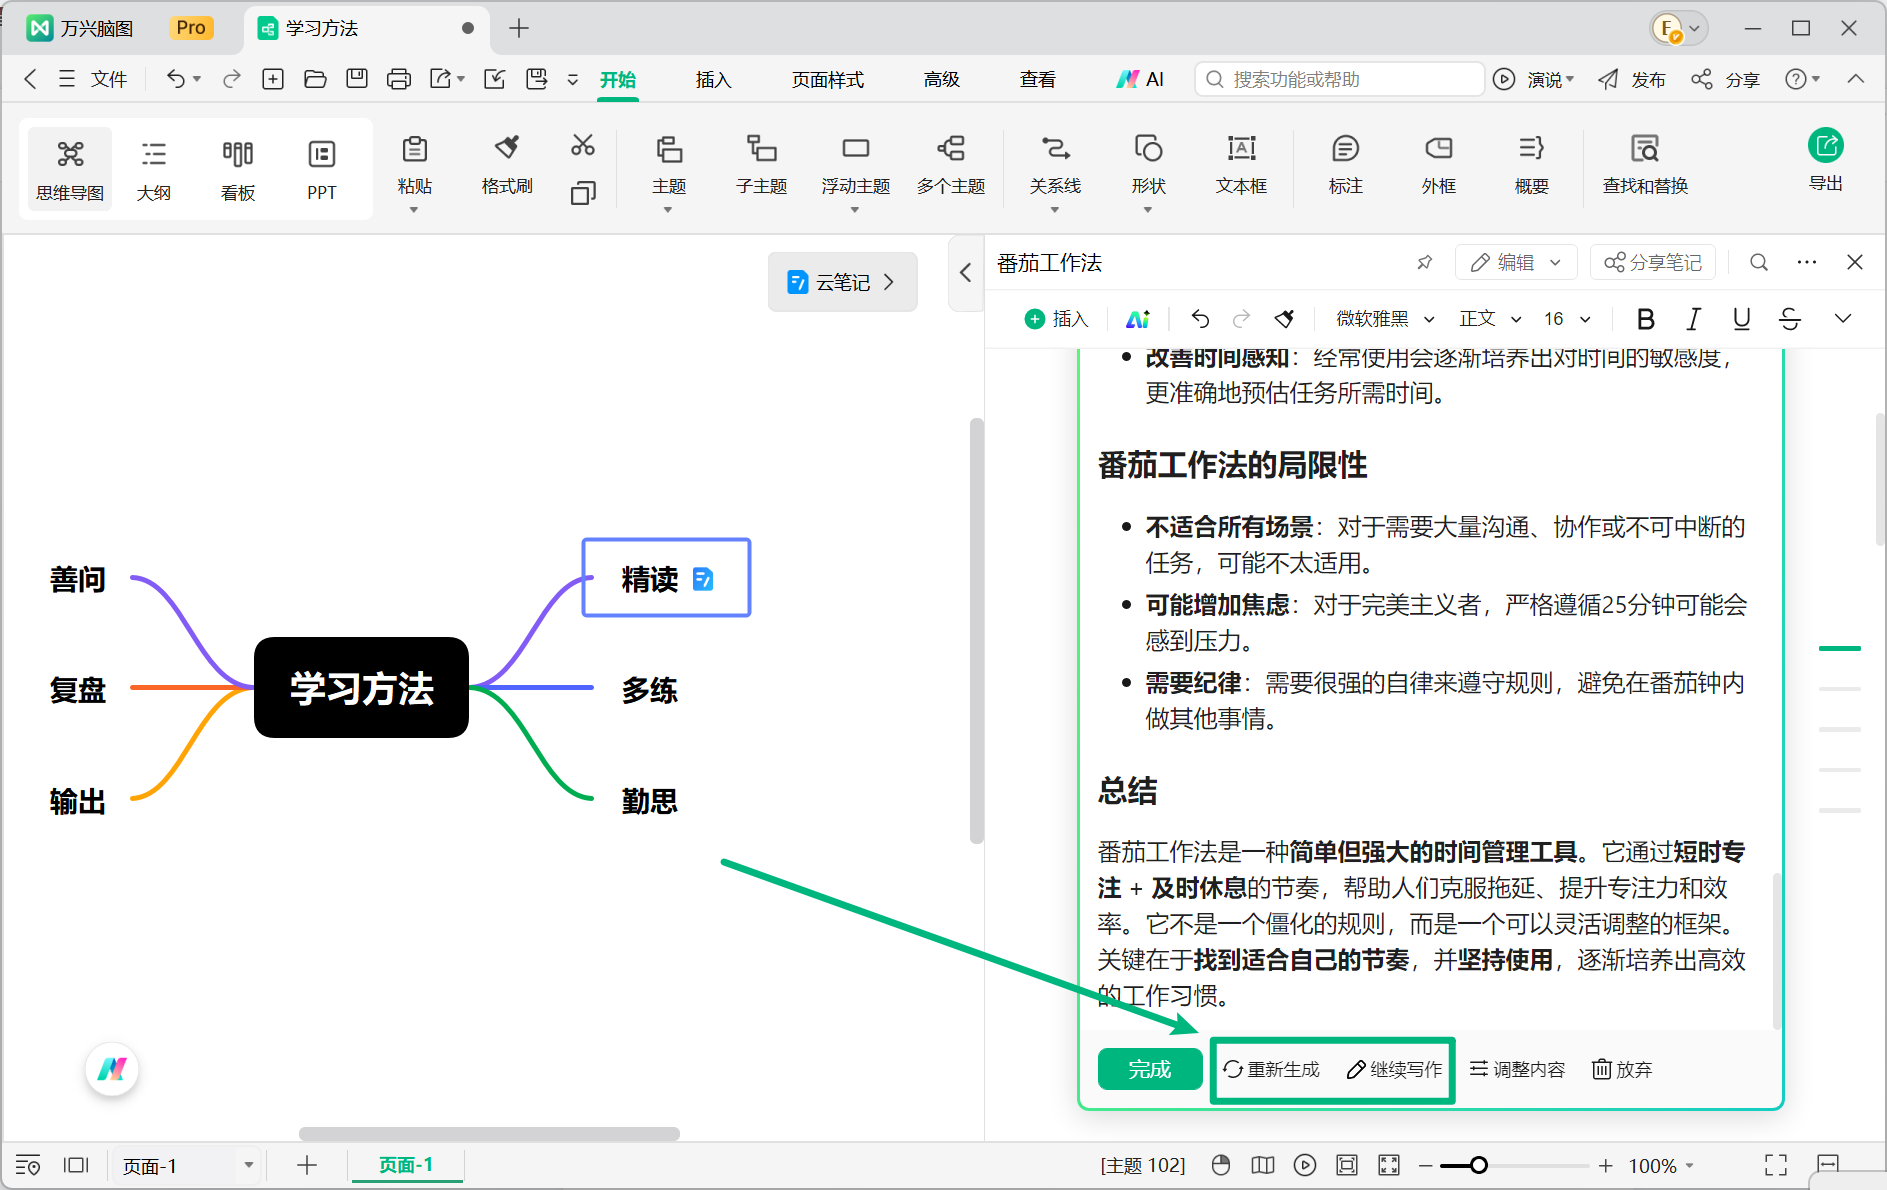
Task: Click the print icon in the quick toolbar
Action: [x=399, y=79]
